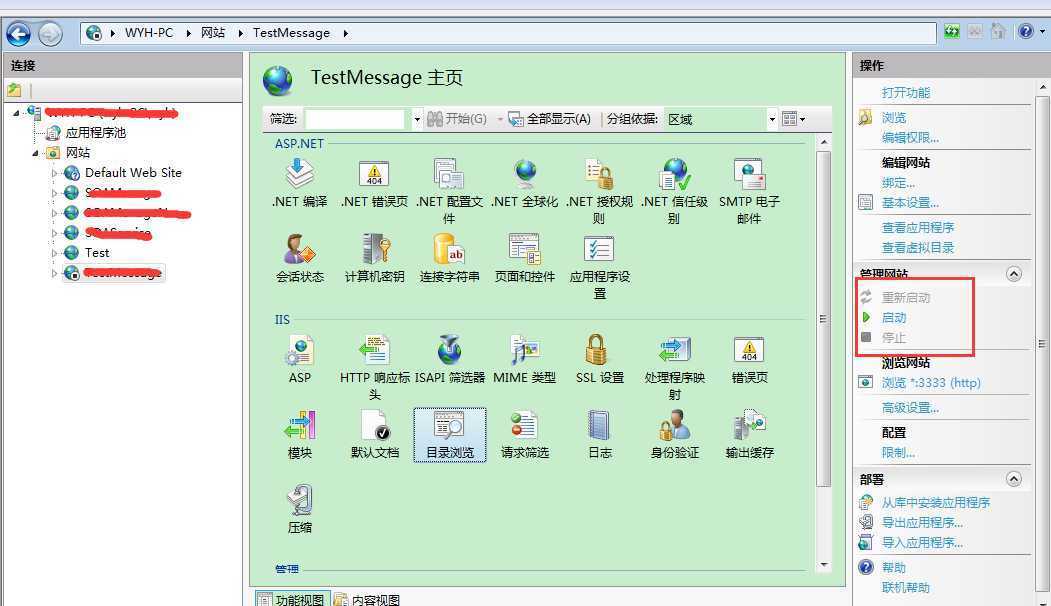Click 全部显示(A) in filter bar
This screenshot has width=1051, height=606.
coord(550,119)
